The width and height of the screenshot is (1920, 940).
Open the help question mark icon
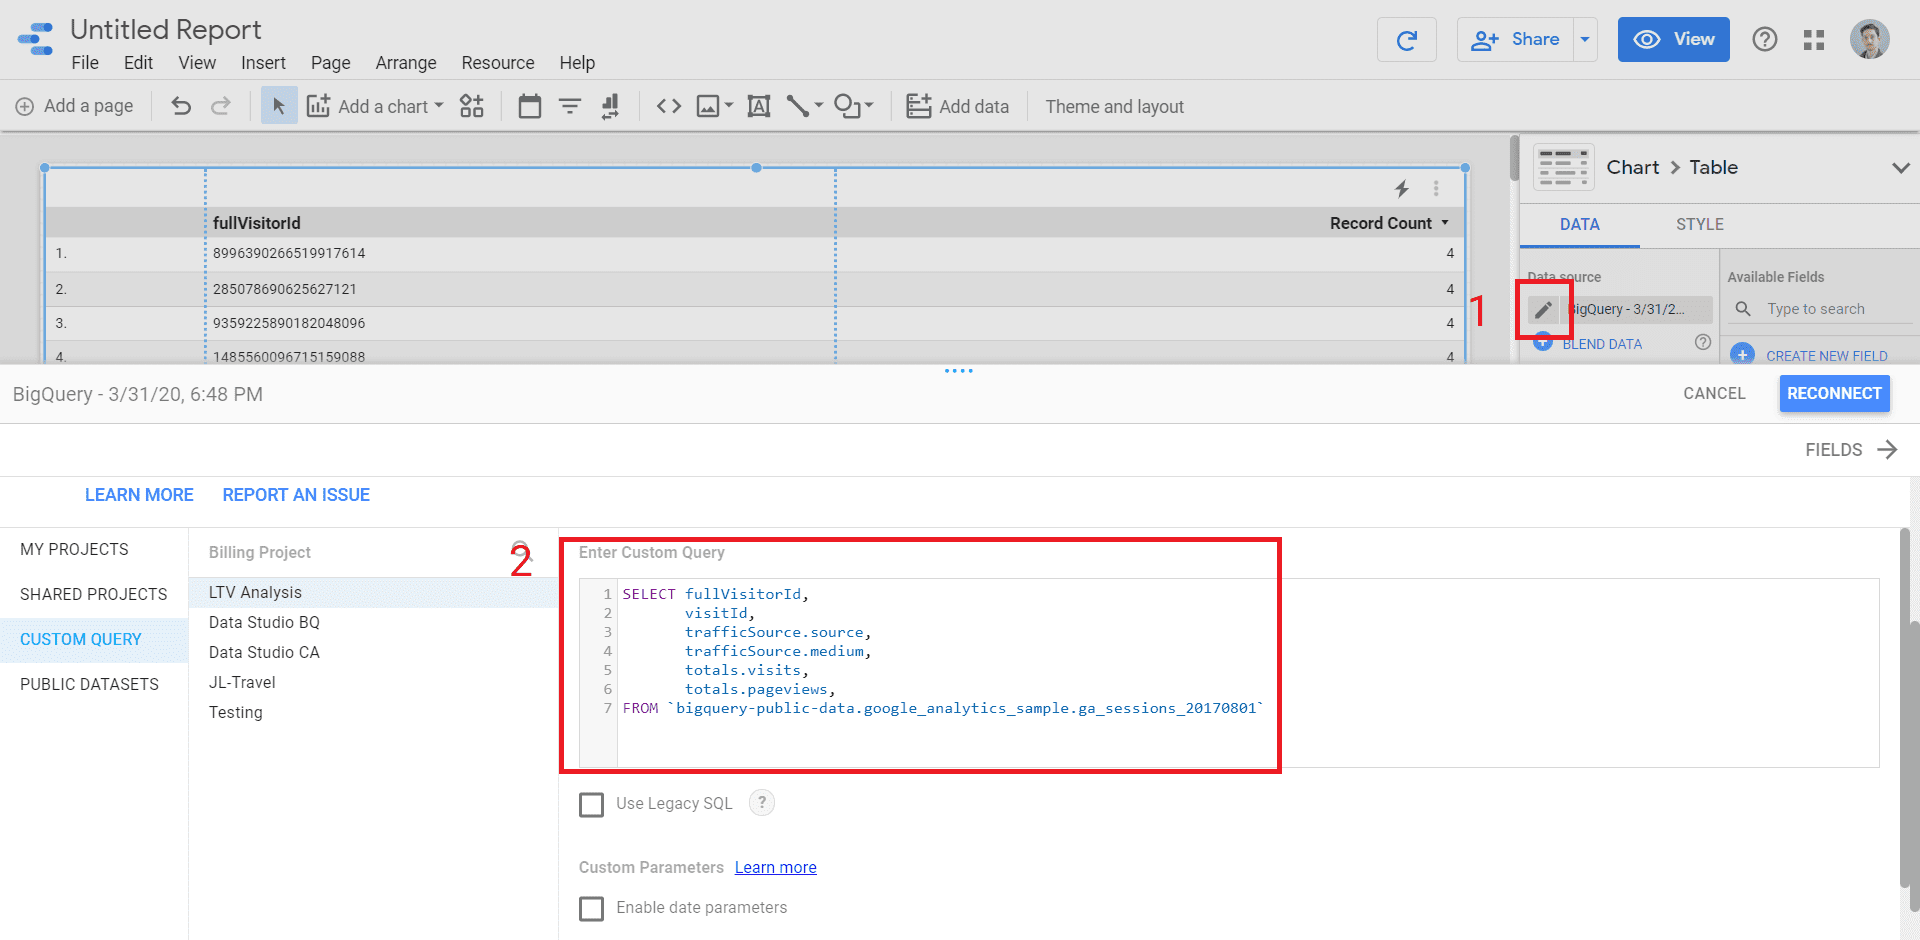coord(1765,40)
